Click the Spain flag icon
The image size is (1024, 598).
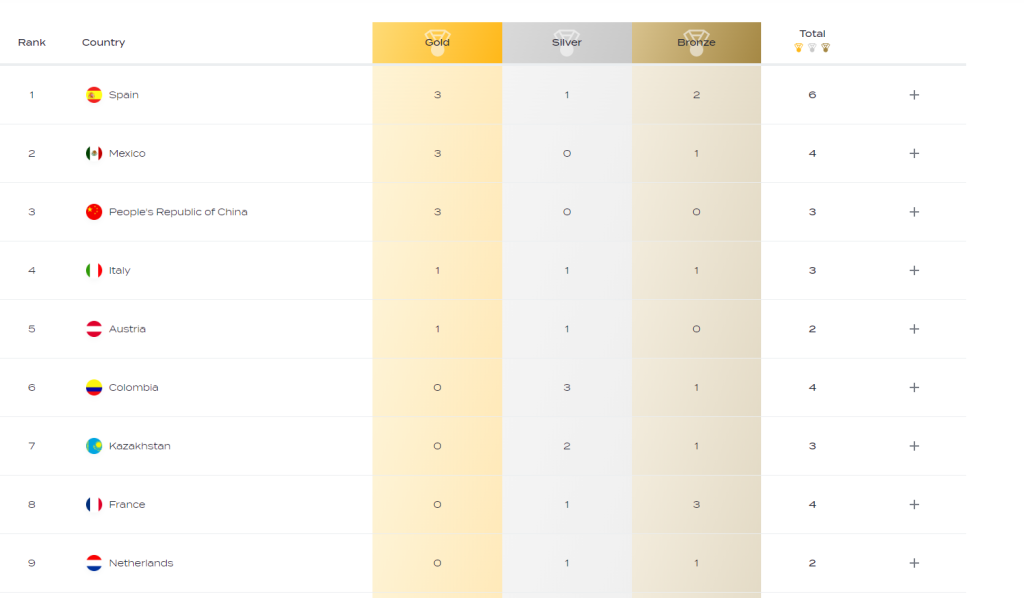[94, 95]
